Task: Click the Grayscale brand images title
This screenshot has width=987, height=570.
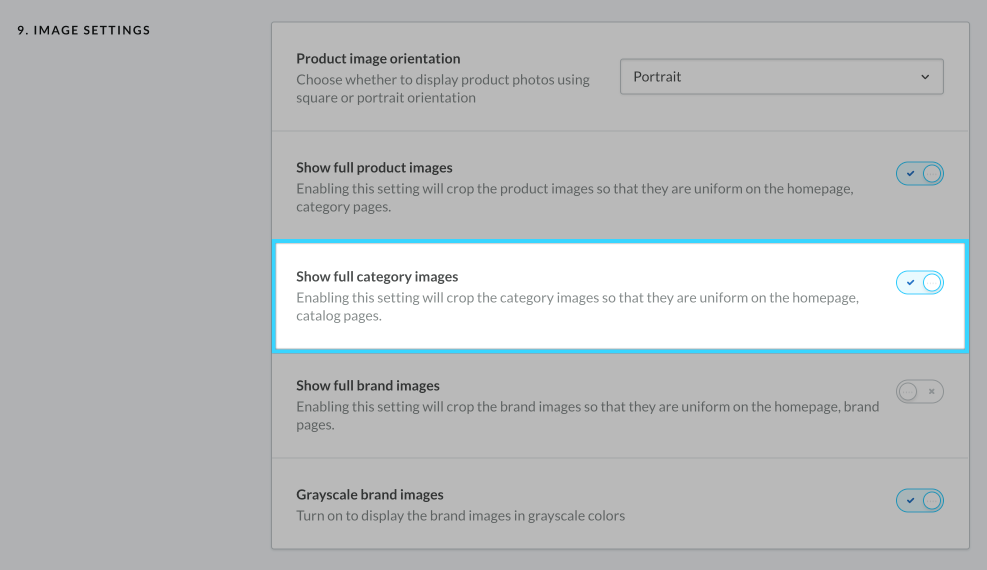Action: [x=370, y=495]
